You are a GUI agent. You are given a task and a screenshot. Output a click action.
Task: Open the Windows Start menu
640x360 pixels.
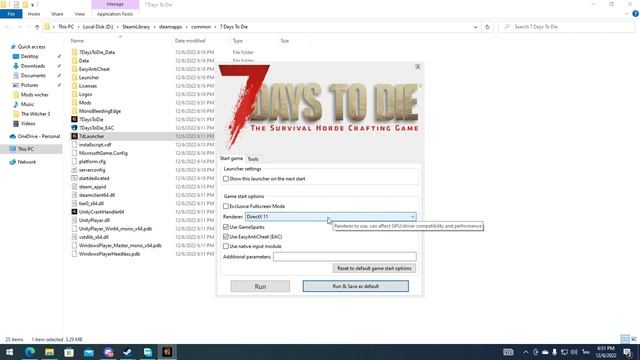(9, 352)
